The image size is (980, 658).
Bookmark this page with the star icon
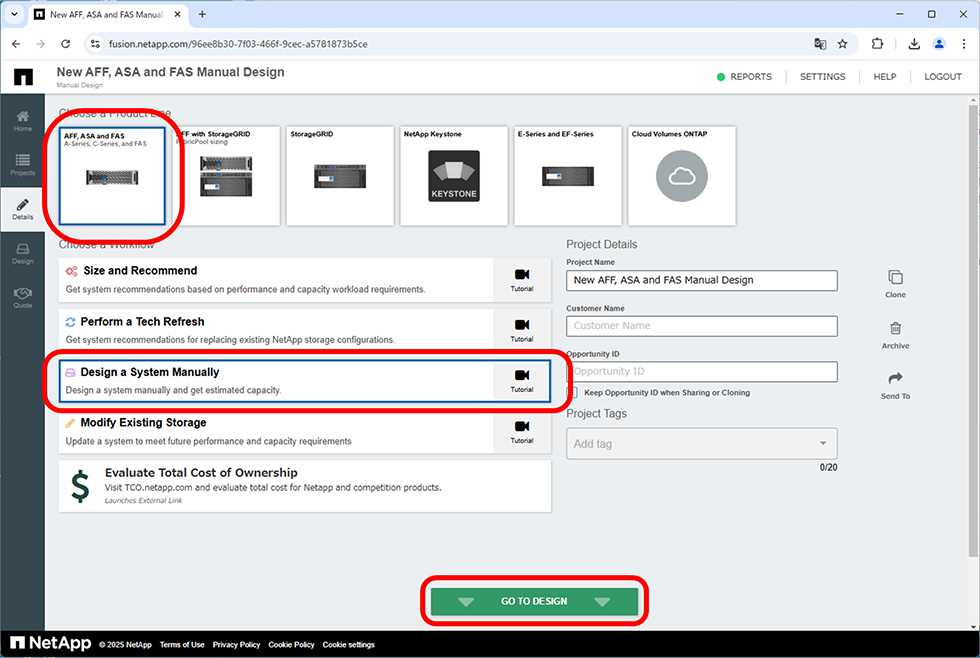[842, 44]
